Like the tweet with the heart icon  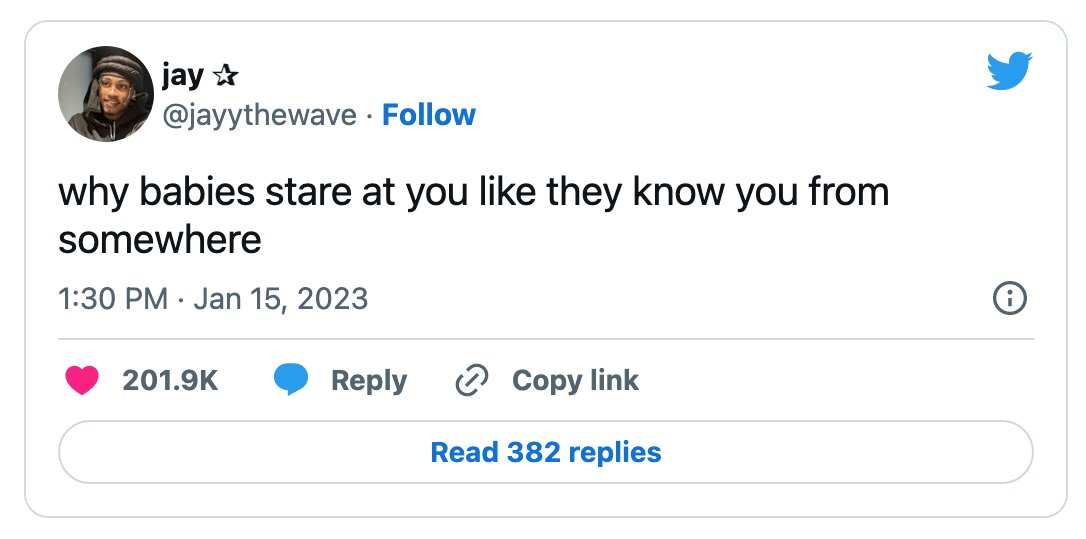coord(82,380)
